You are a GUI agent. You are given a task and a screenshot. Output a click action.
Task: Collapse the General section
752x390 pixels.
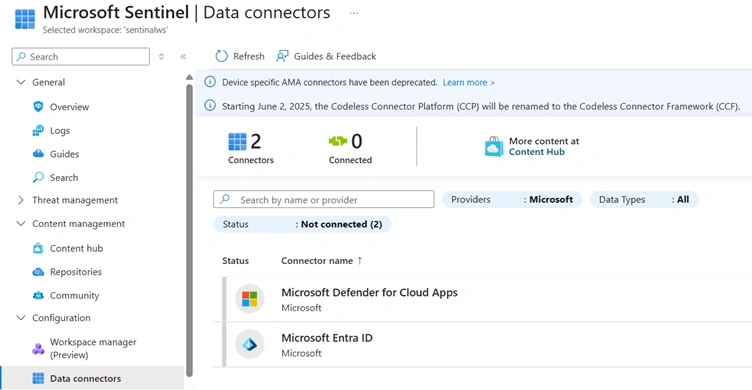(x=21, y=82)
